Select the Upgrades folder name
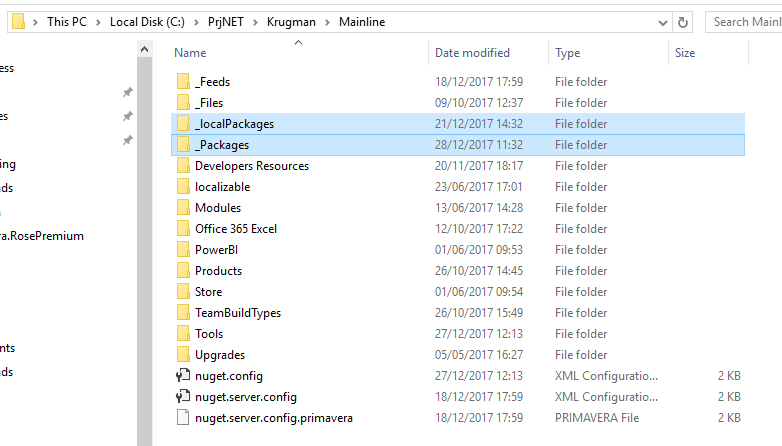The image size is (782, 446). (x=220, y=355)
